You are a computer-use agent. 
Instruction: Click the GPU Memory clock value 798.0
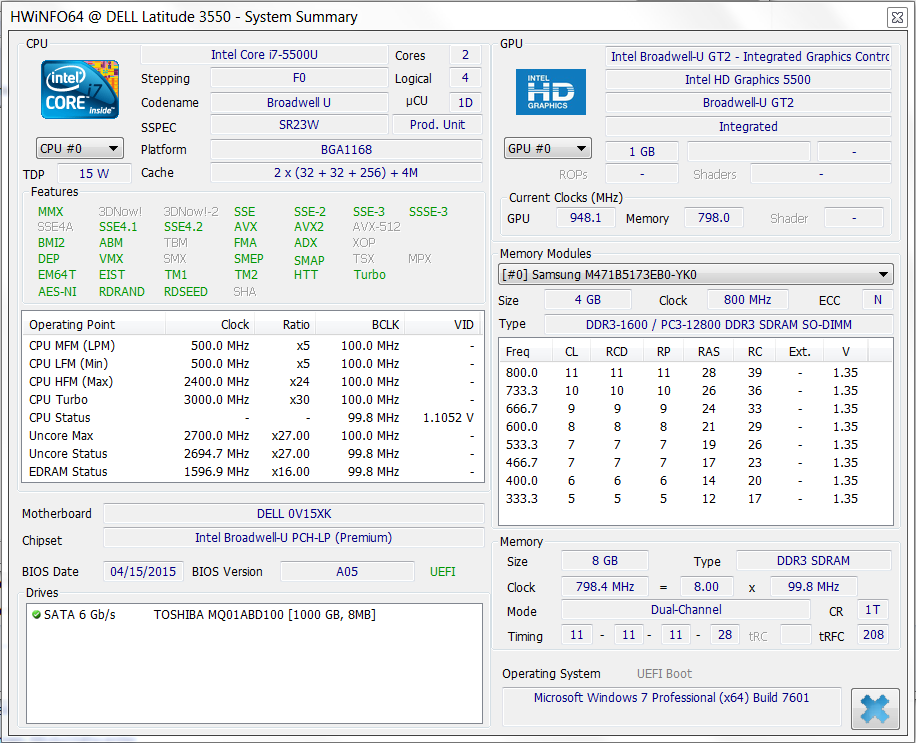coord(714,218)
